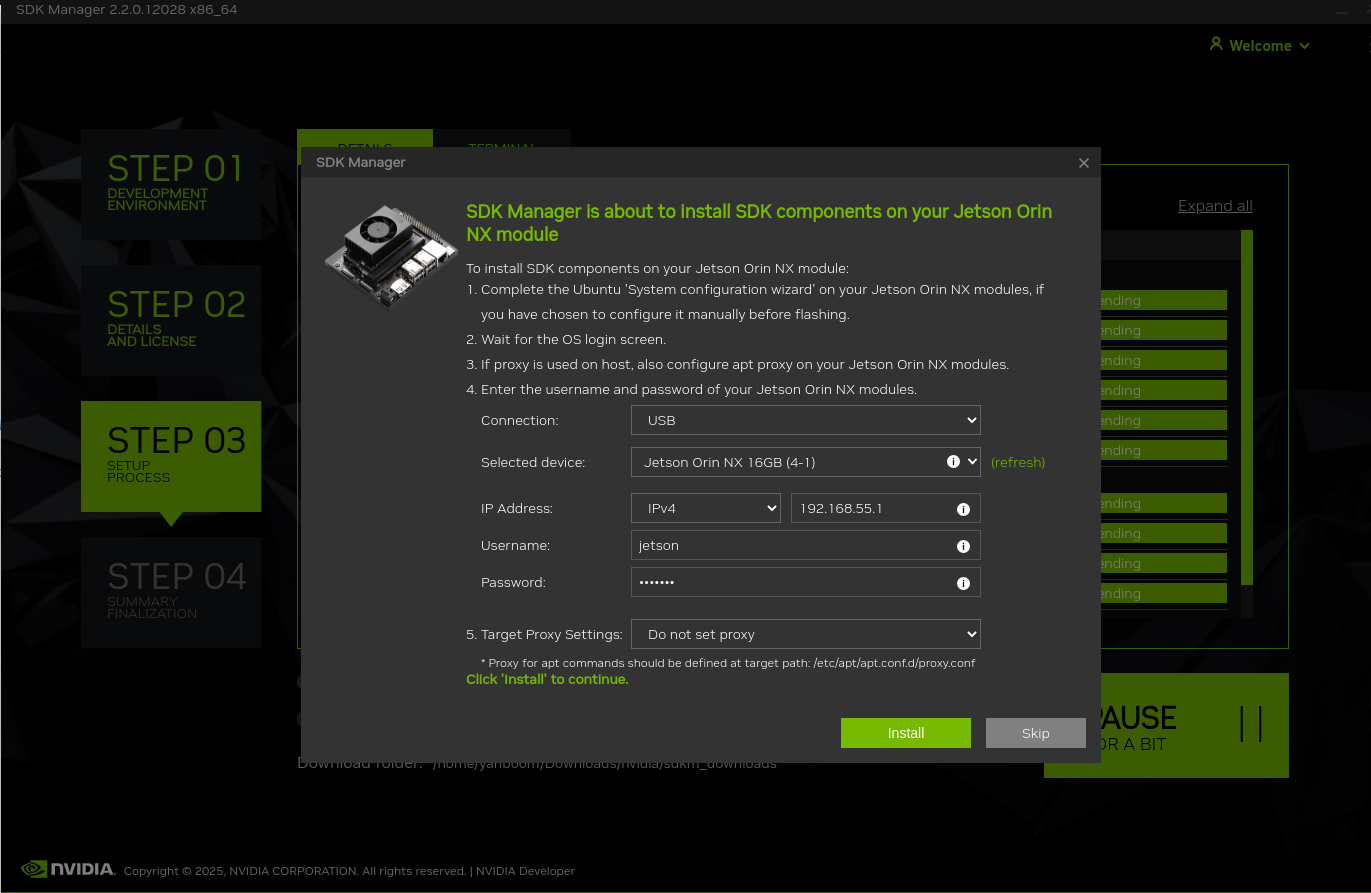The width and height of the screenshot is (1371, 893).
Task: Expand Target Proxy Settings dropdown
Action: coord(805,634)
